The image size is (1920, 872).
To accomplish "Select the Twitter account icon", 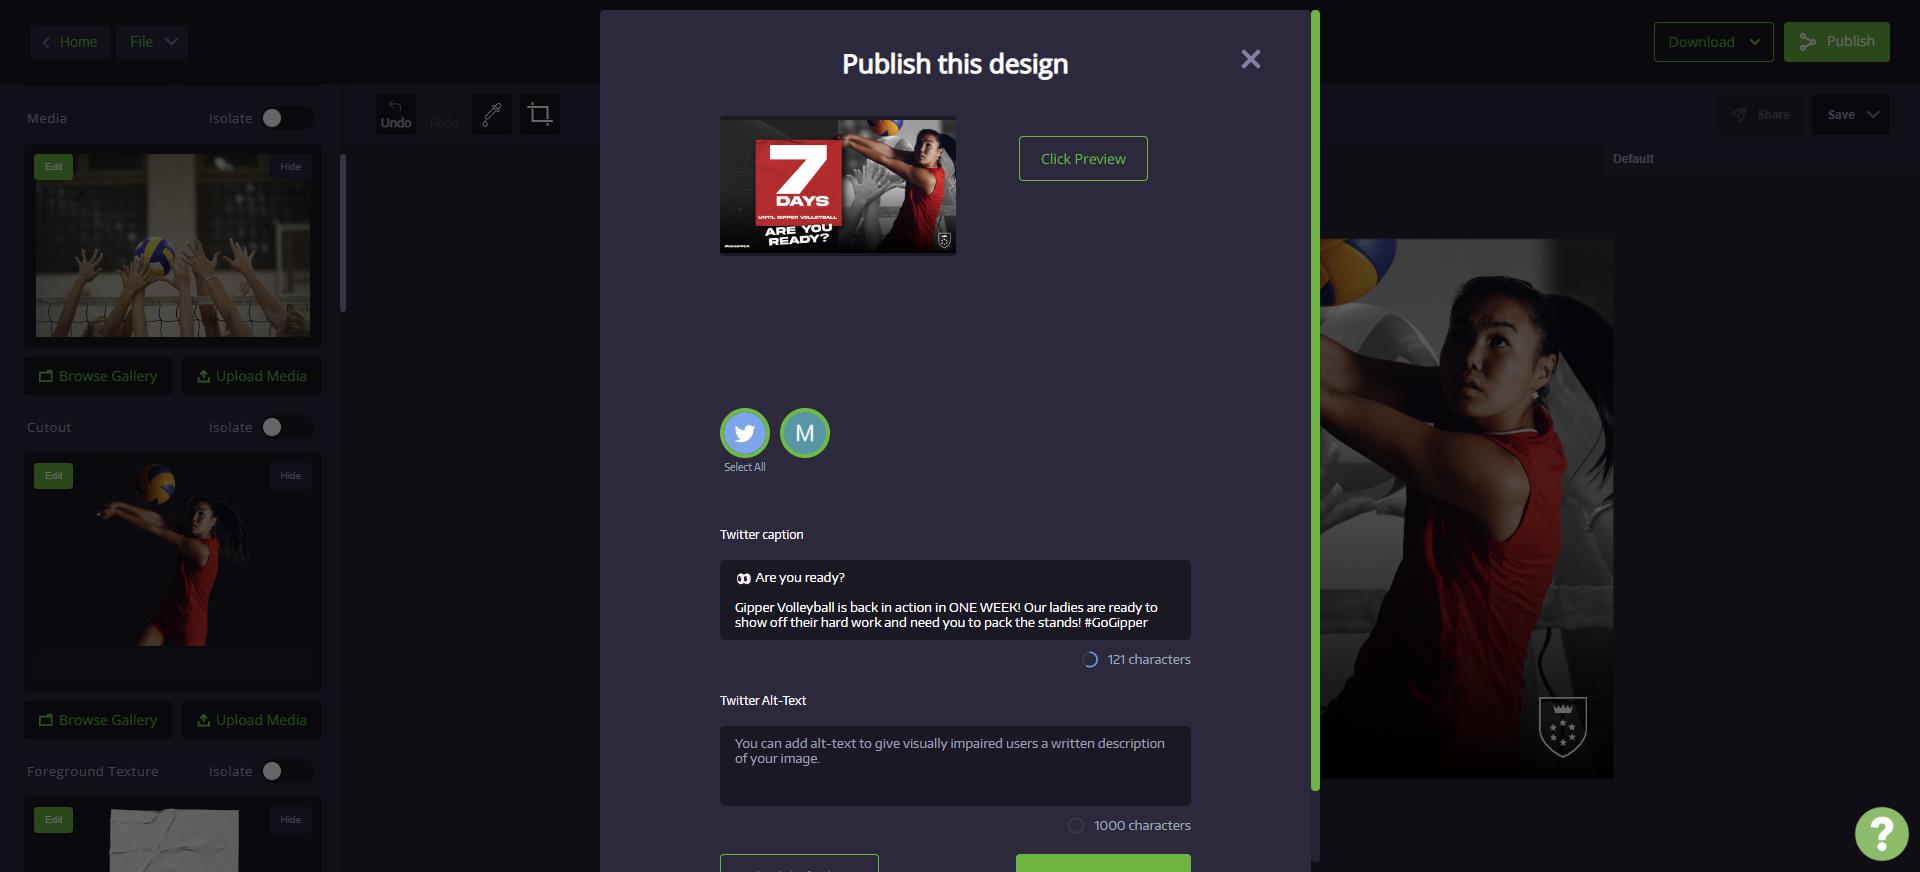I will [x=744, y=433].
